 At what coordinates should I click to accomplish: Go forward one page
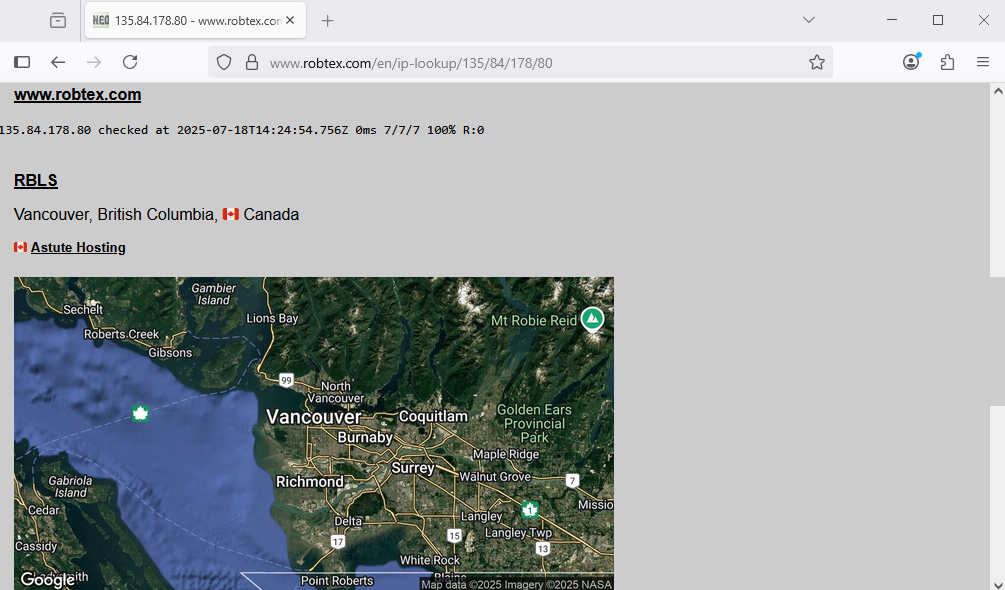94,62
